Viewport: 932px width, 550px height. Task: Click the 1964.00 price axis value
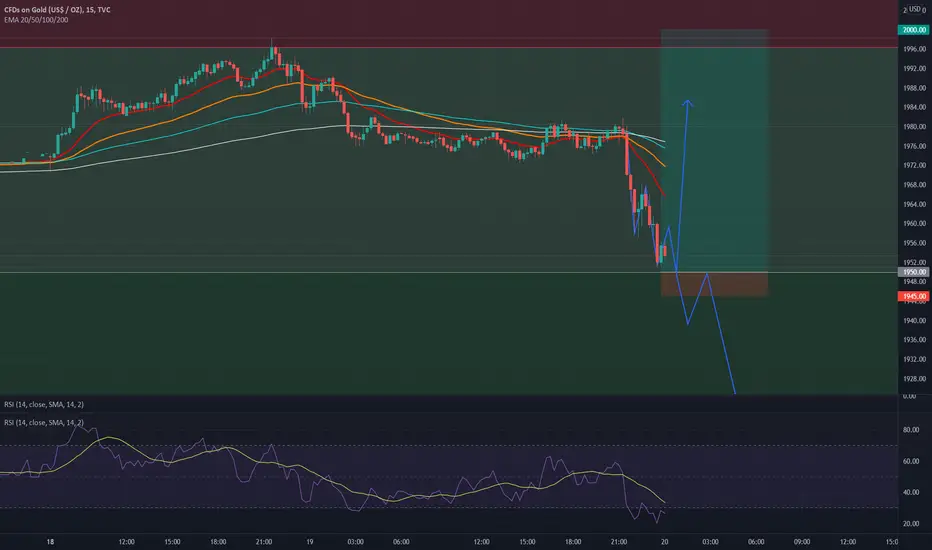coord(915,204)
